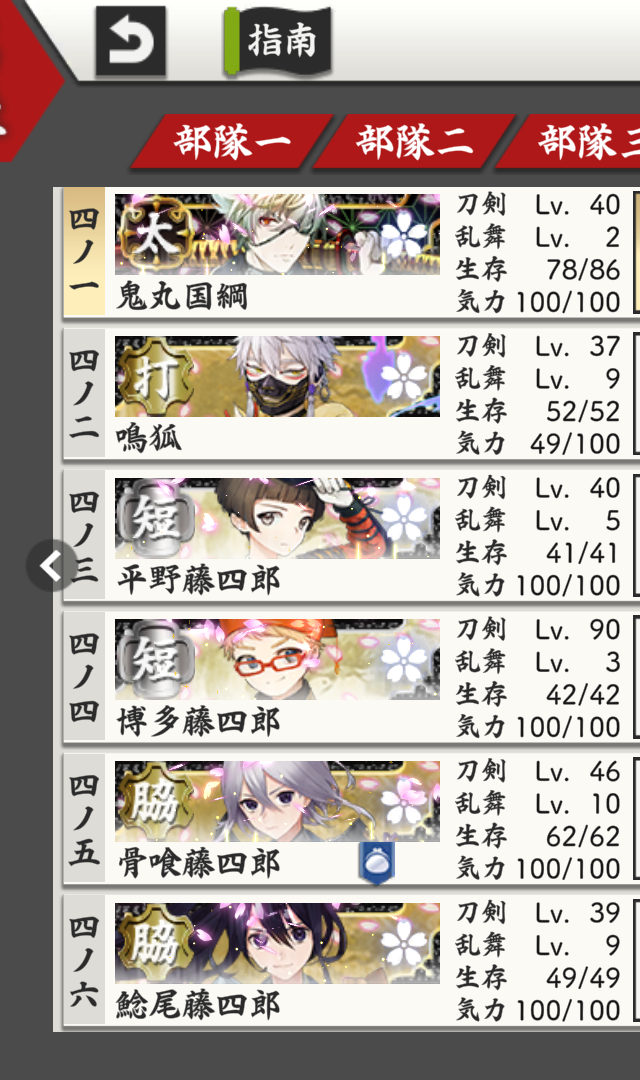This screenshot has width=640, height=1080.
Task: Click 平野藤四郎's 短 tantou icon
Action: point(155,518)
